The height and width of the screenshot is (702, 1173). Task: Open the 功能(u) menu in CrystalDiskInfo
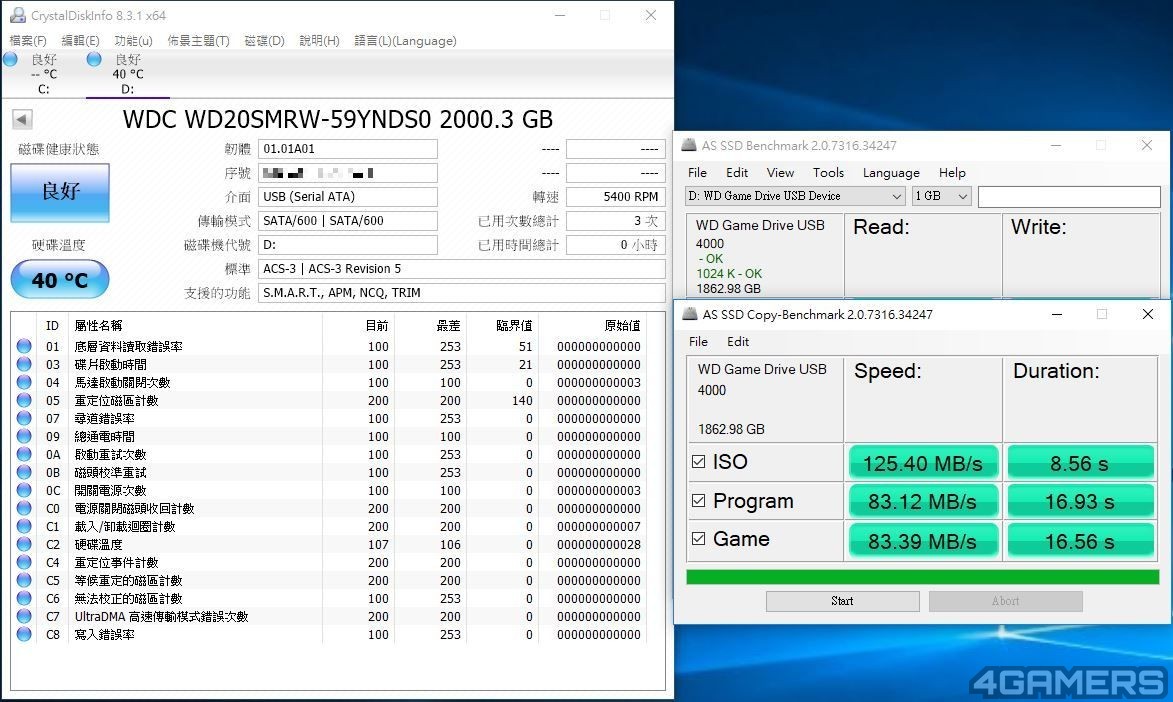coord(133,40)
